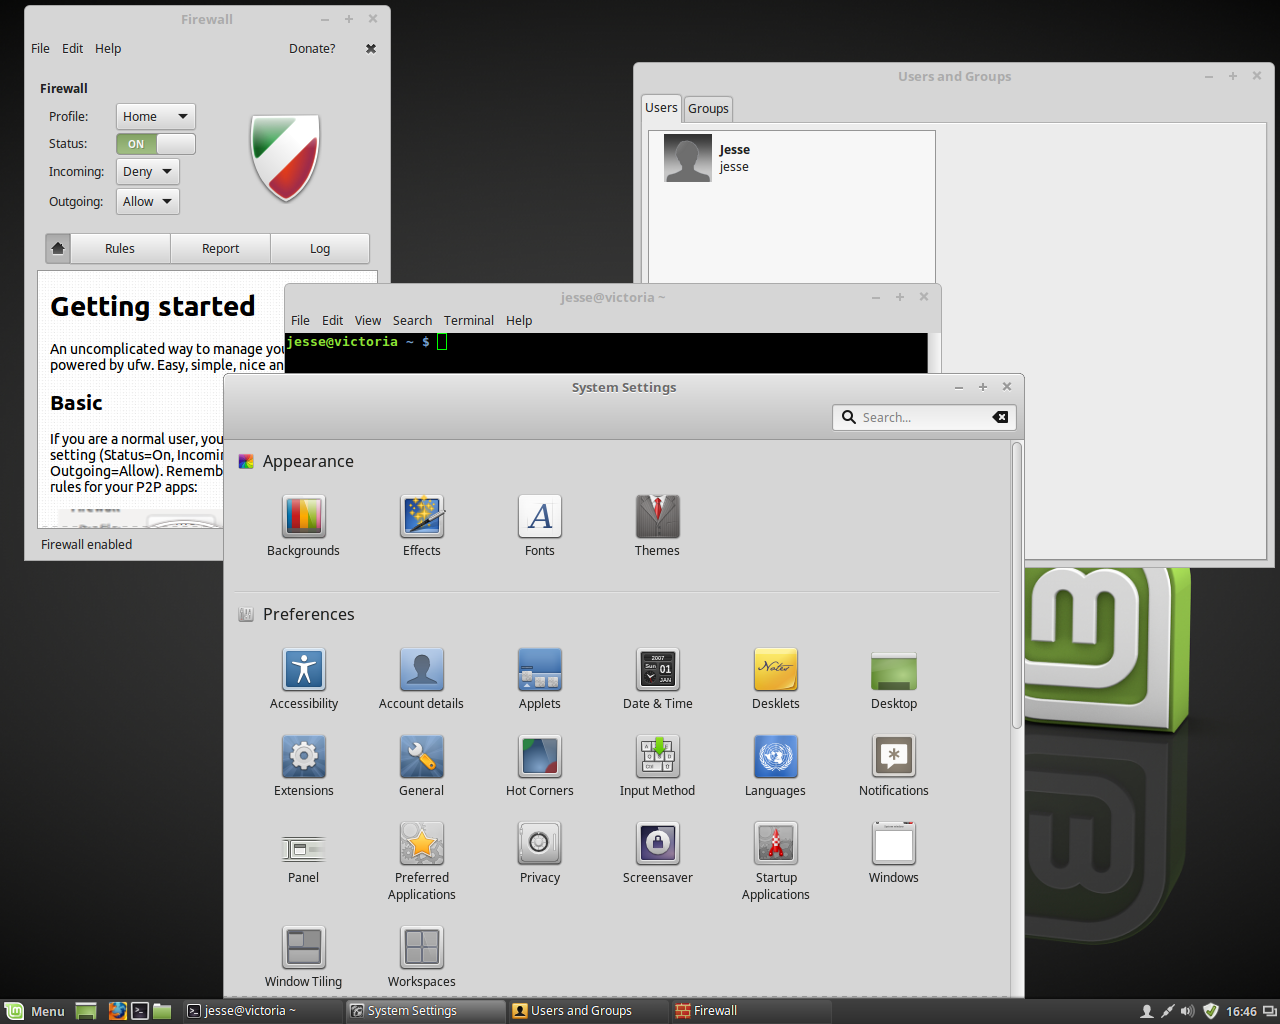Open Extensions settings icon

click(304, 757)
